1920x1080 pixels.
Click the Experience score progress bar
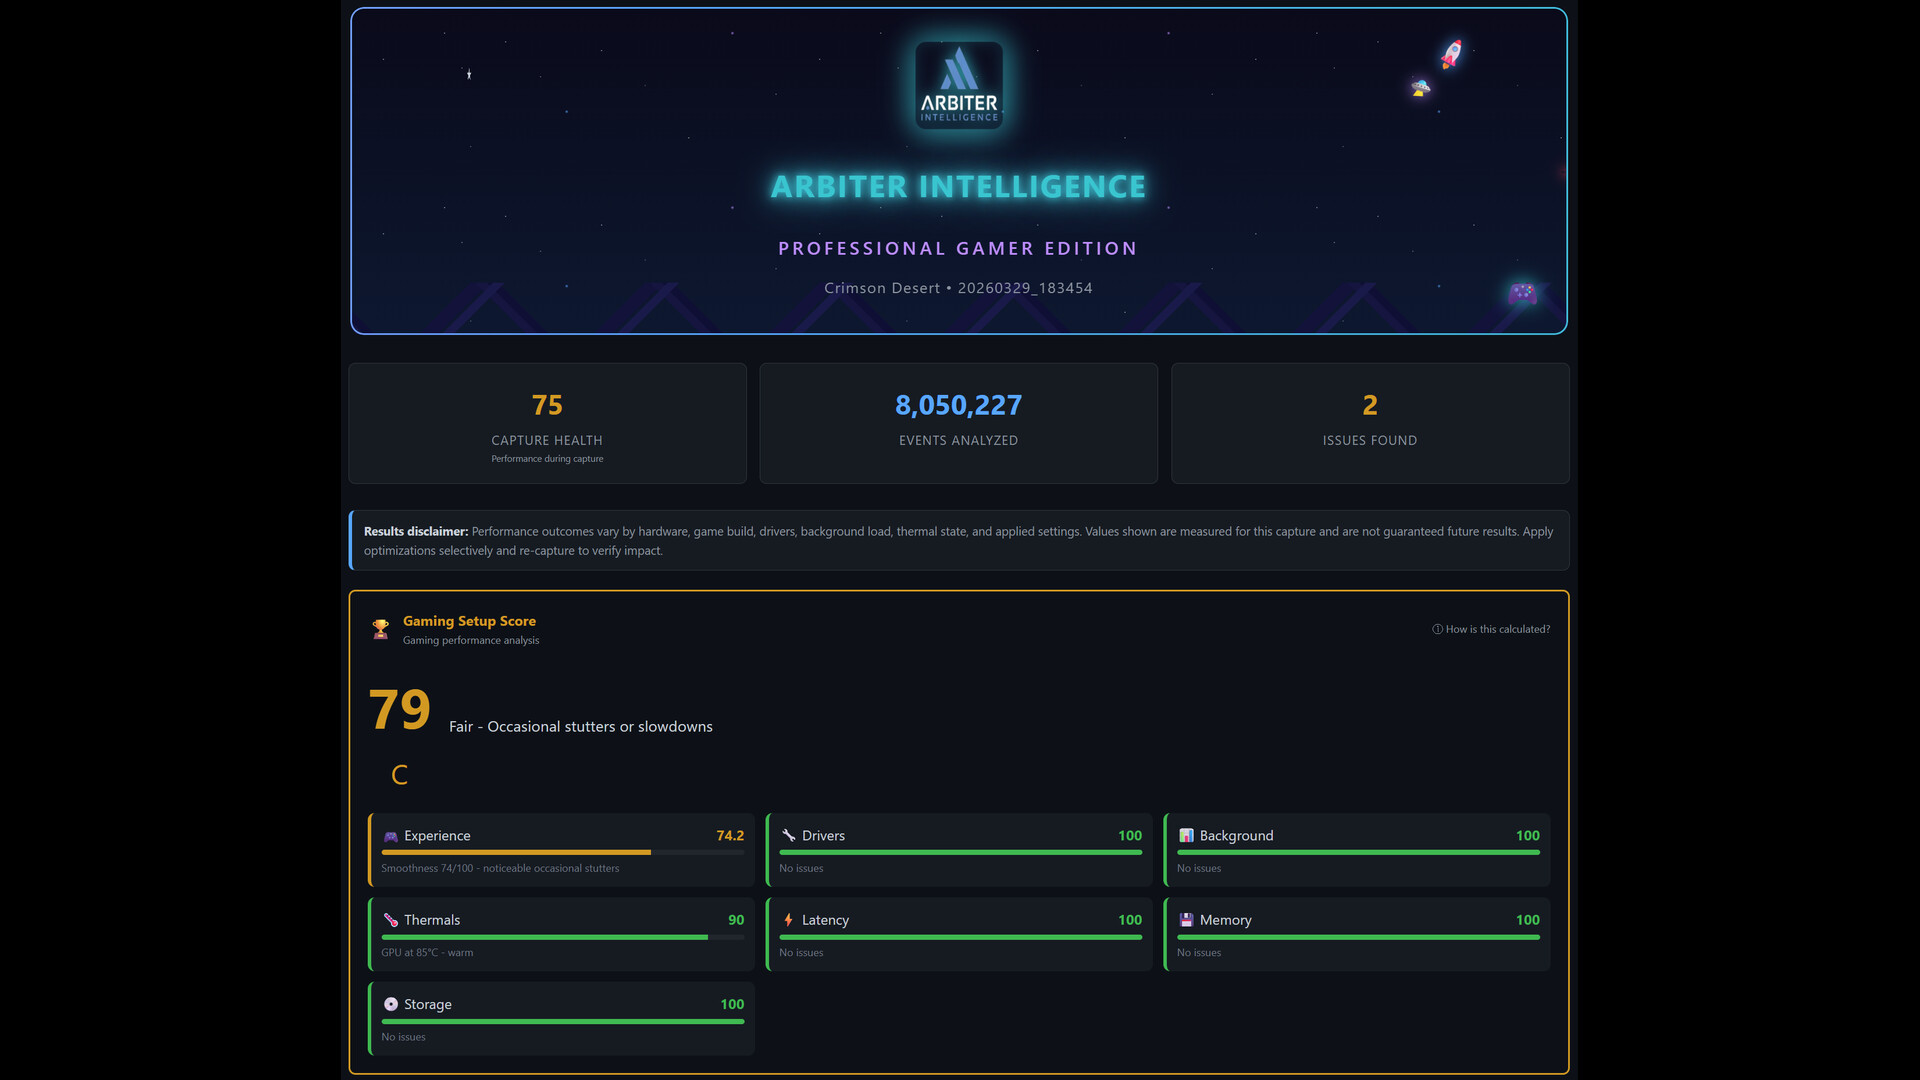563,853
